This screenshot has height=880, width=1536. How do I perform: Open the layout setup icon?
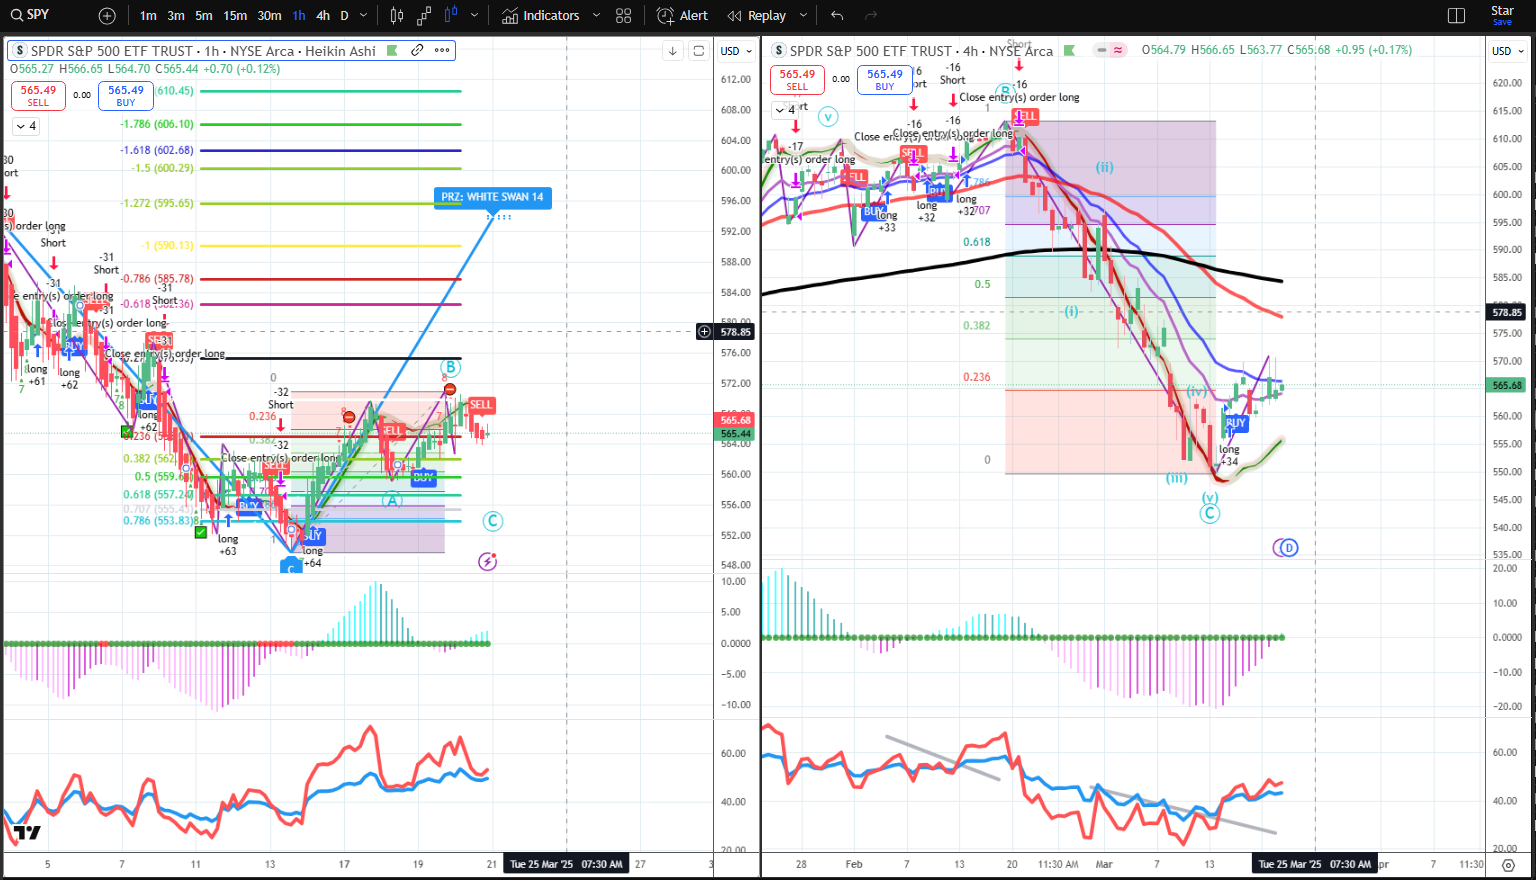[1456, 16]
